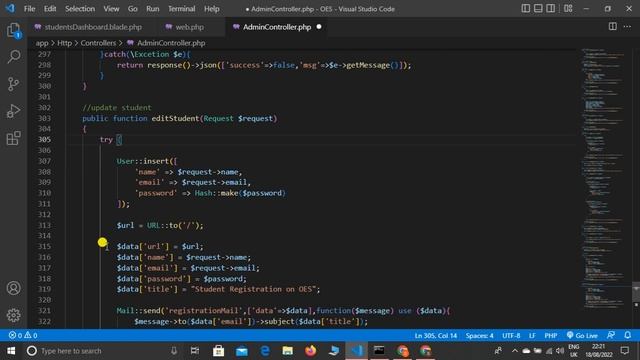Open editor More Actions ellipsis
The image size is (640, 360).
pos(627,27)
